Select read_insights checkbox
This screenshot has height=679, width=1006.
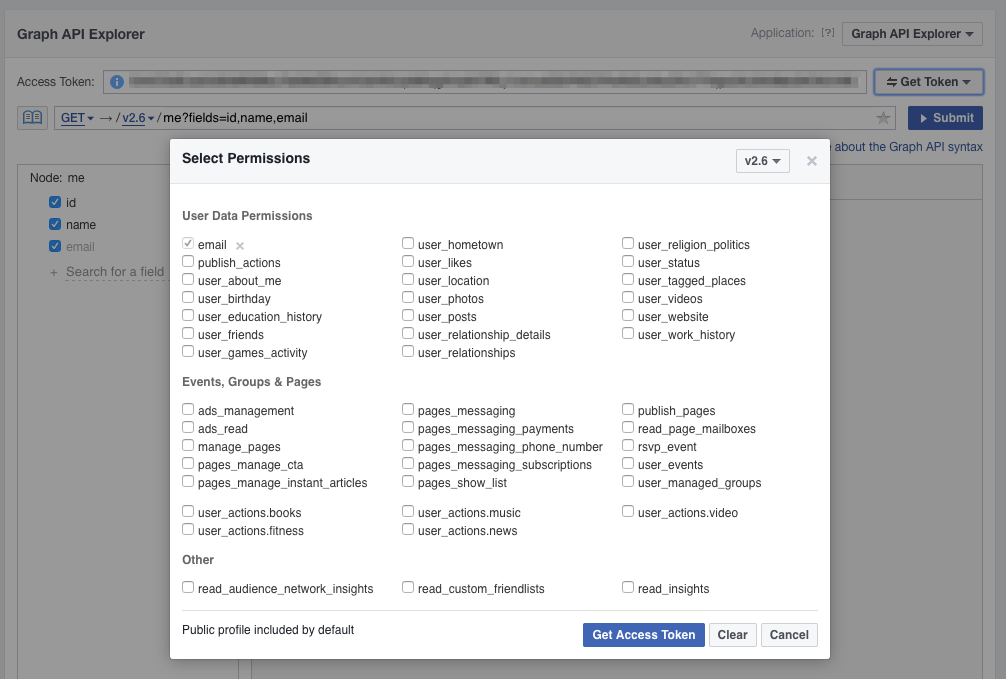[x=628, y=587]
